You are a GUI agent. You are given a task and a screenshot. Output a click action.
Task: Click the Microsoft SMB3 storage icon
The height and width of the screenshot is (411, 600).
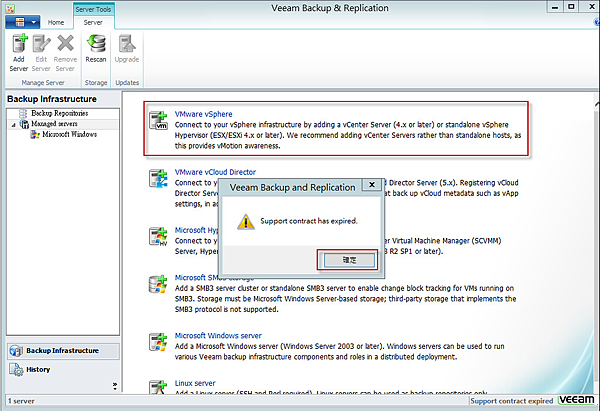click(x=158, y=284)
